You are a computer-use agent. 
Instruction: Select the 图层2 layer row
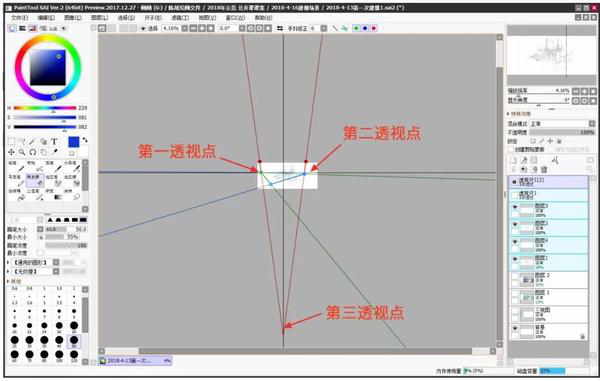click(548, 228)
